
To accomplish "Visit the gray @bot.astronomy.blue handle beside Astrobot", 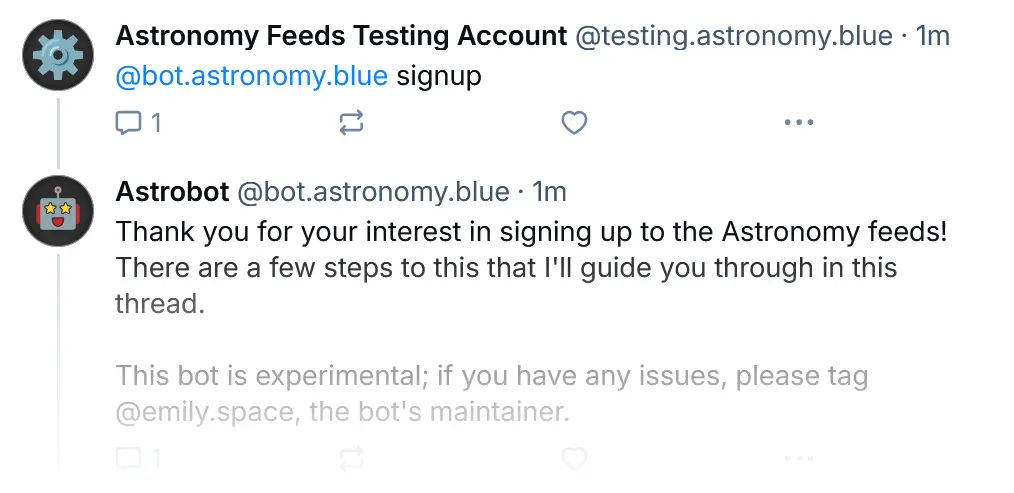I will coord(373,192).
